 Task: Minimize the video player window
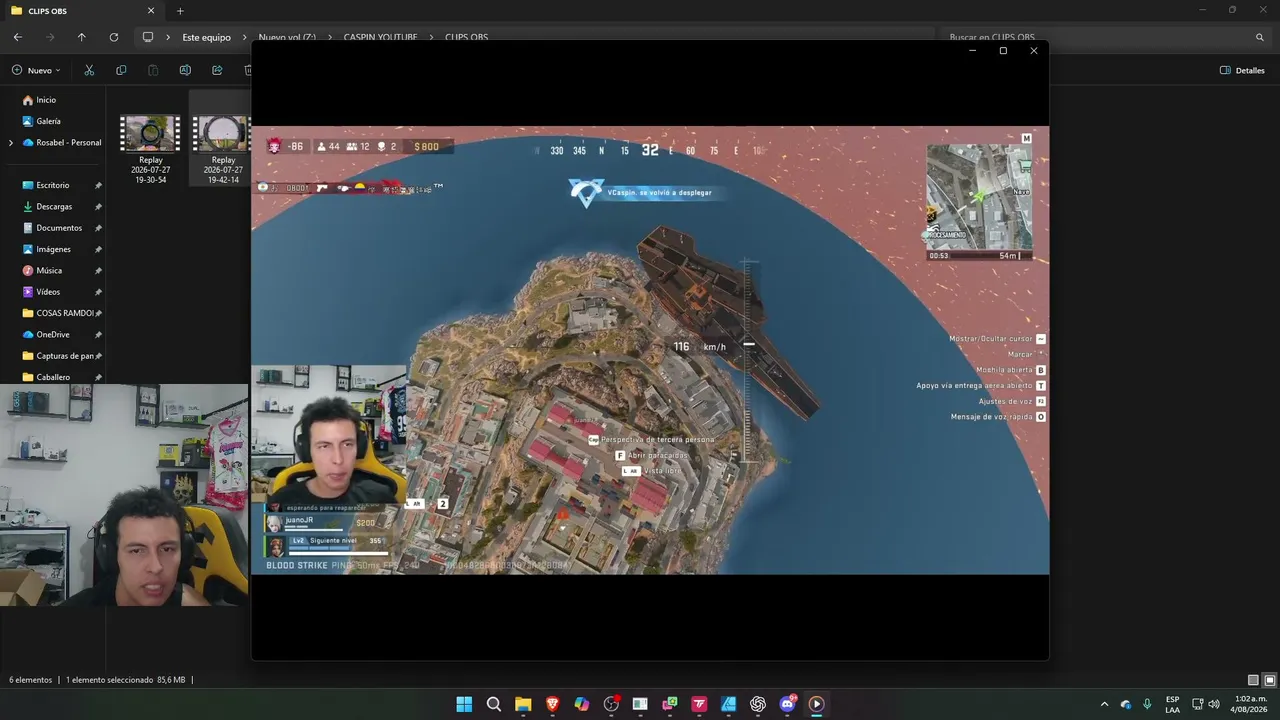click(972, 51)
